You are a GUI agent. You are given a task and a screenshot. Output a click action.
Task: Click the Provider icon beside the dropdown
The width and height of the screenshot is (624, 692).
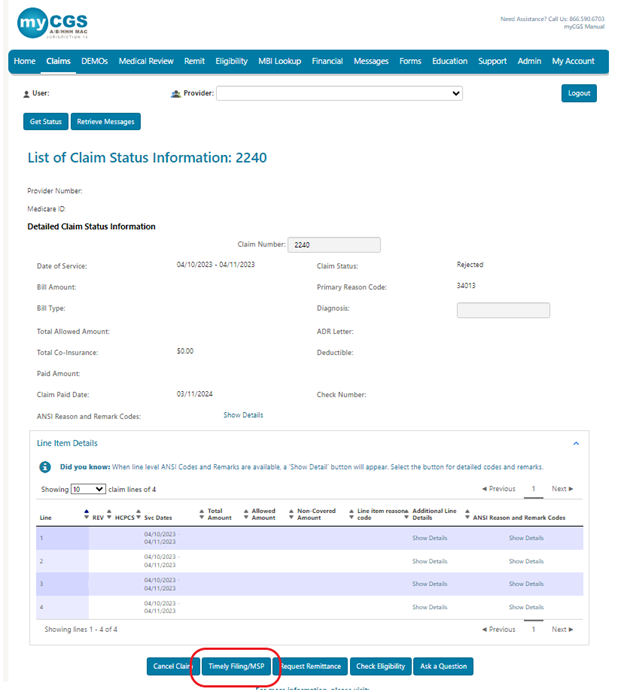click(x=176, y=93)
